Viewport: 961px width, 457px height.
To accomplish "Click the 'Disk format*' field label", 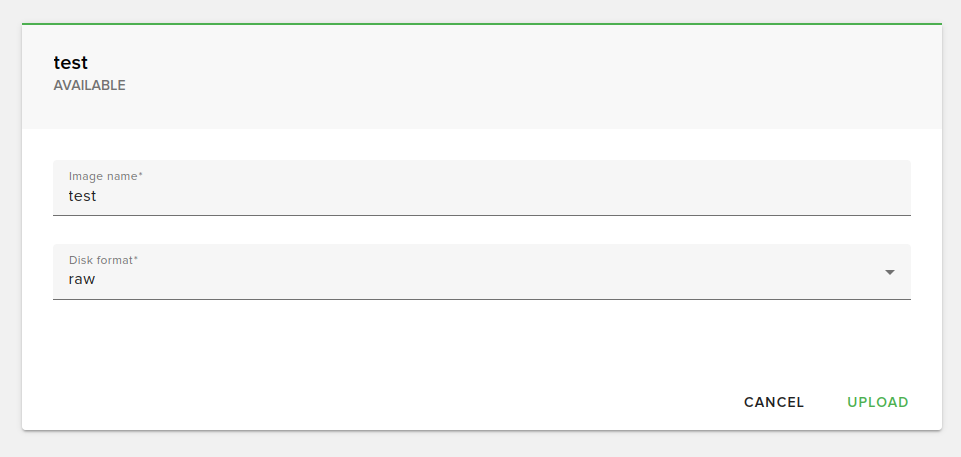I will pos(103,260).
